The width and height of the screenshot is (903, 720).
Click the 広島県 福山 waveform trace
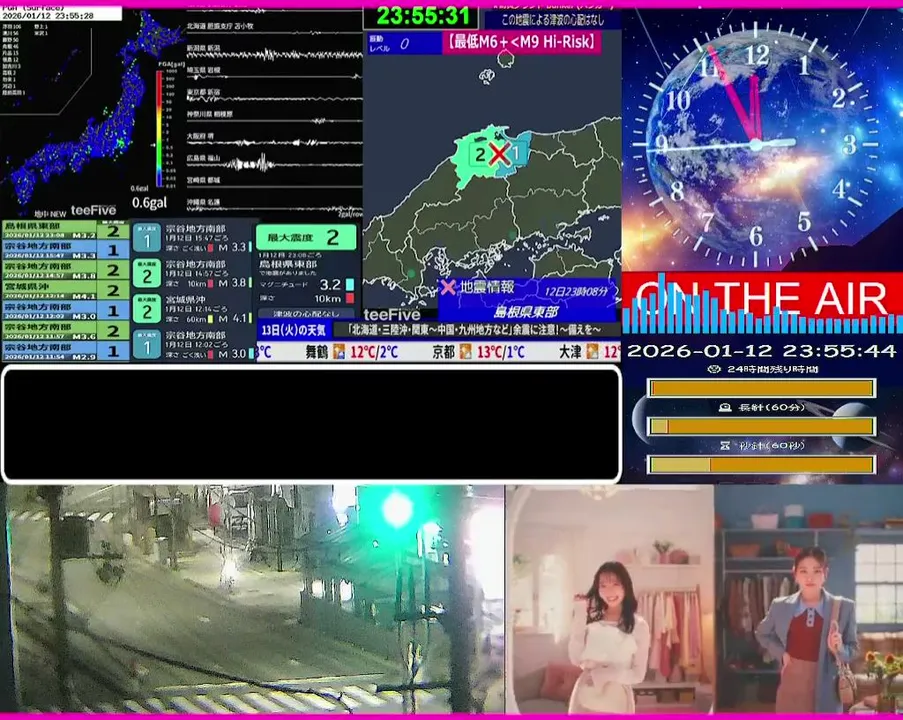275,165
